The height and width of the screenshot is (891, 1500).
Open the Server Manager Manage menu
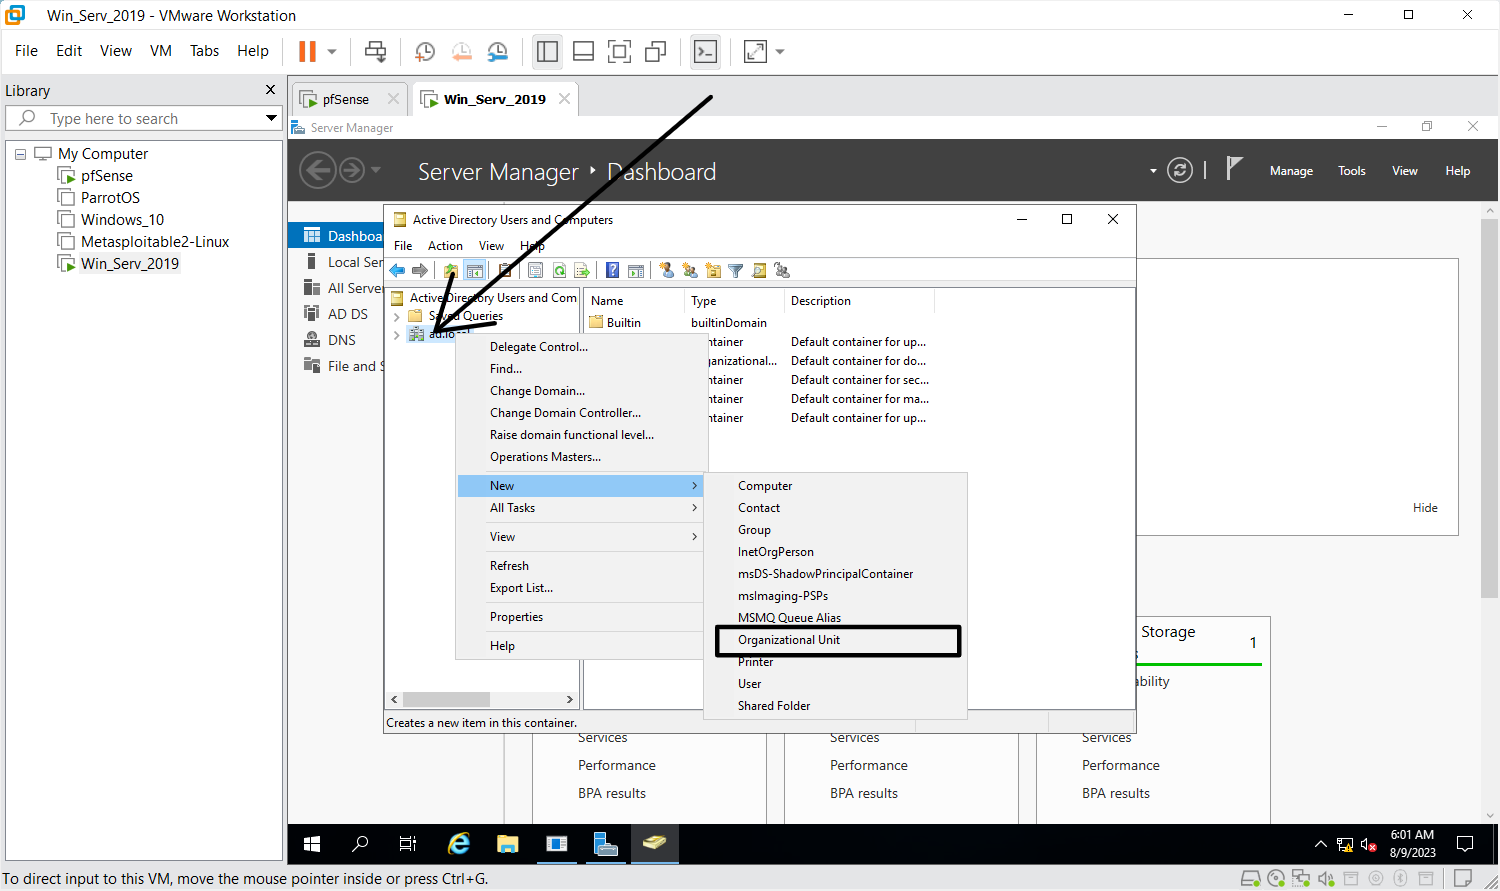(1291, 171)
